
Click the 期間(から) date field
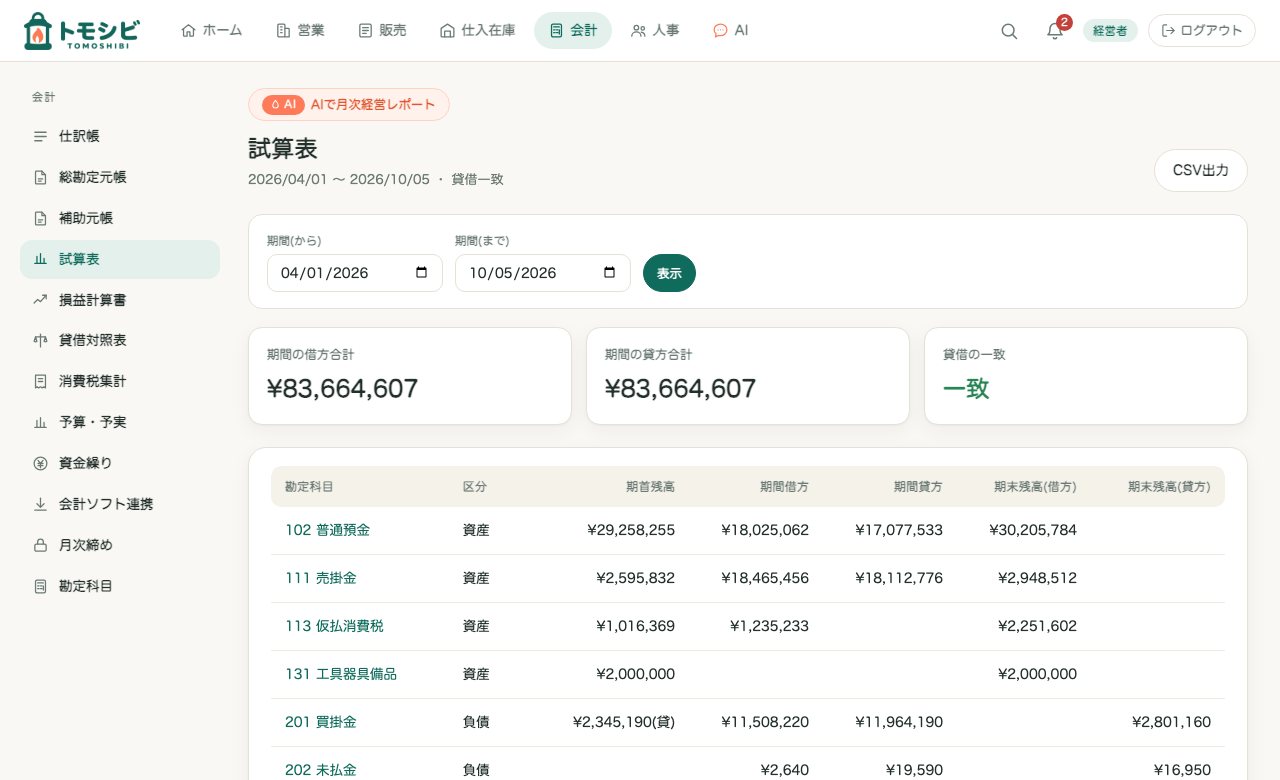tap(355, 273)
